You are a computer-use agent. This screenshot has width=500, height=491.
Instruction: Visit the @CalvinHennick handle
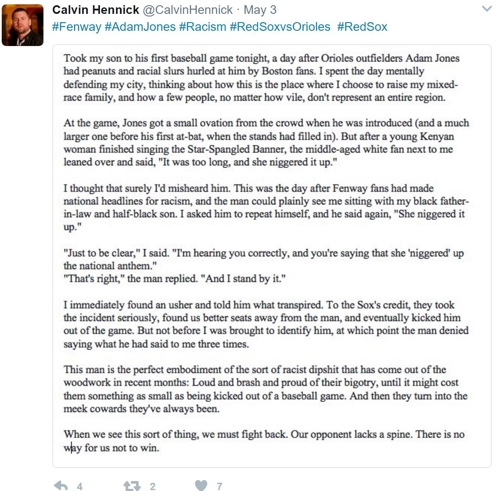click(188, 10)
